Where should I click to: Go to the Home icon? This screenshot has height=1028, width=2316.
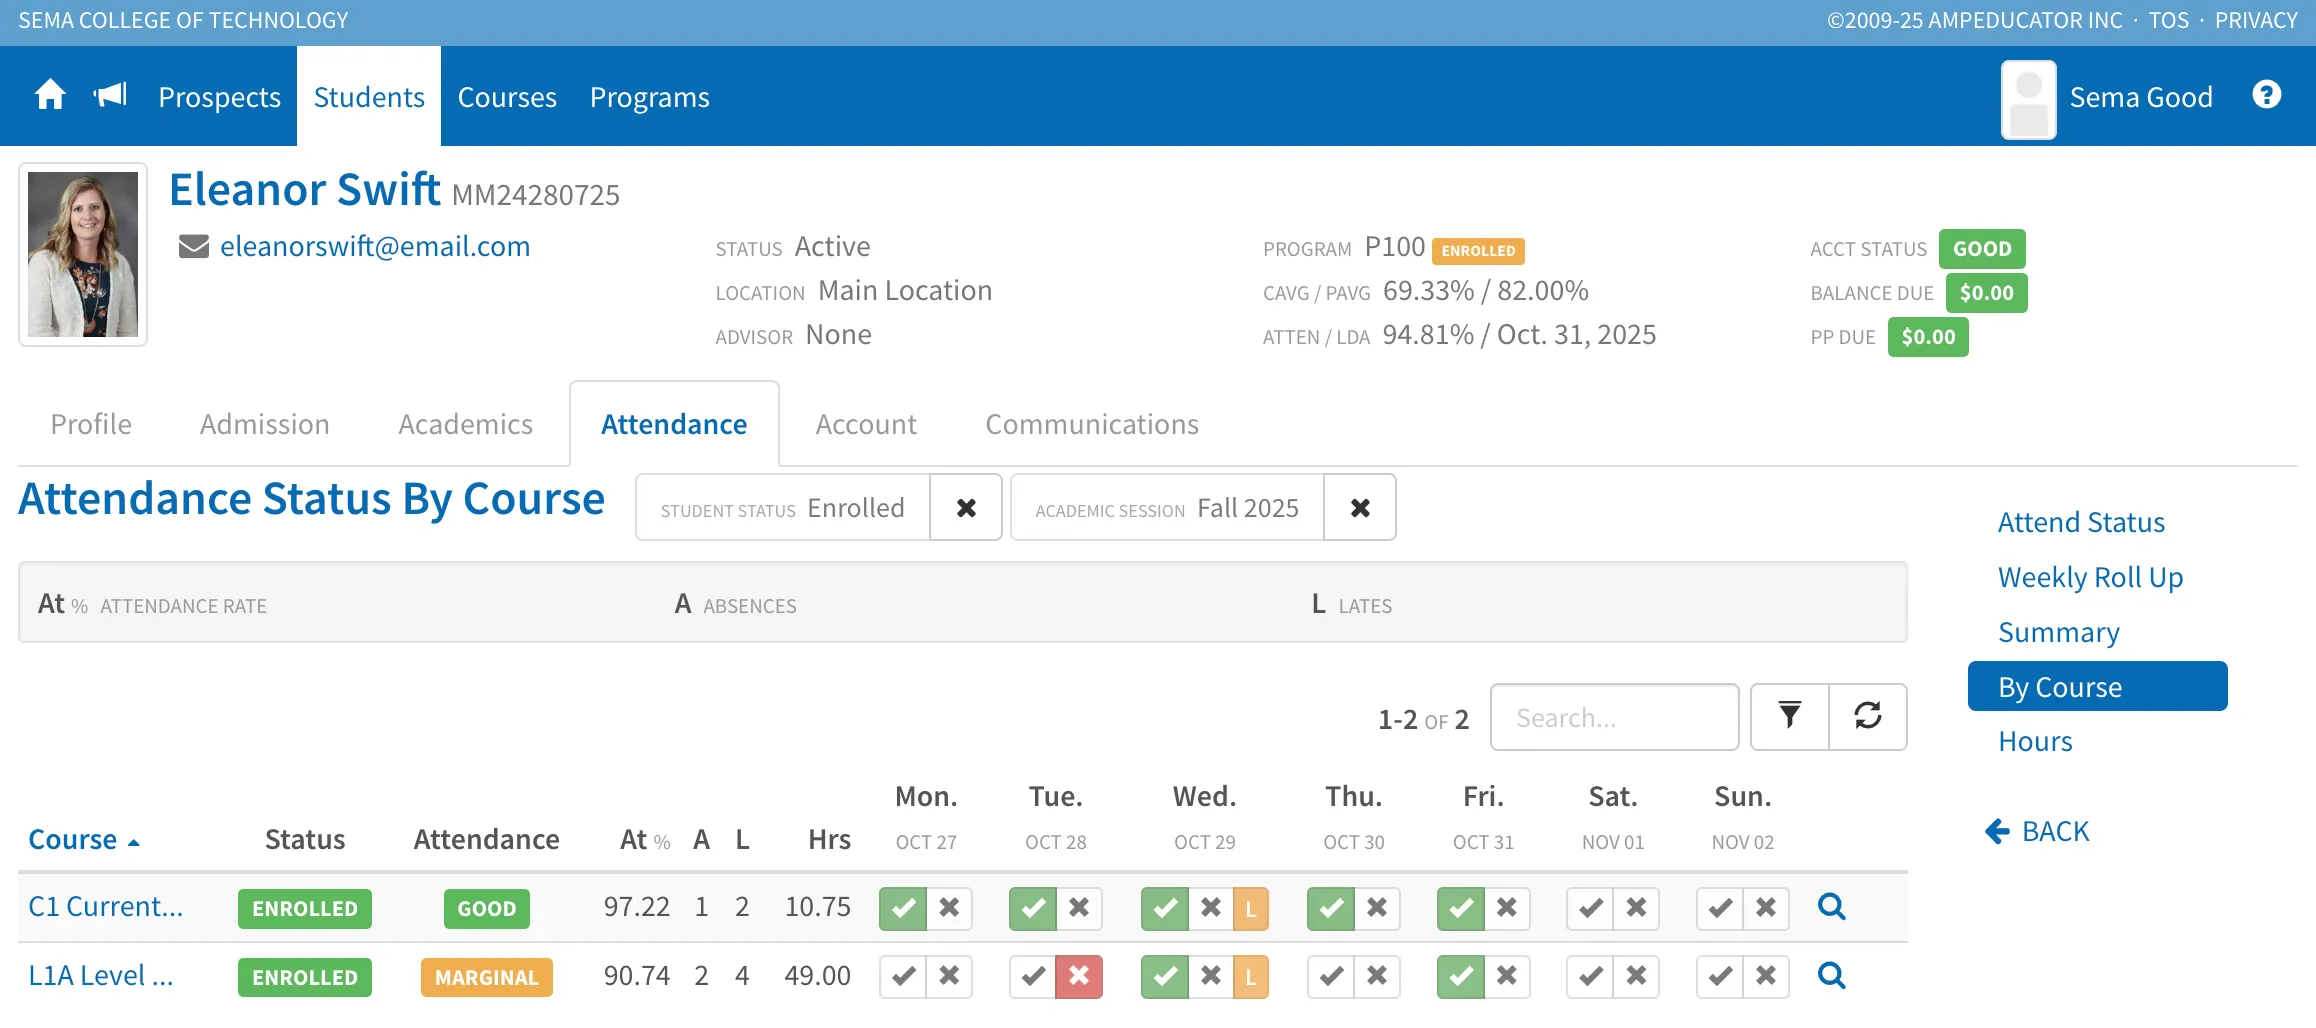click(50, 96)
